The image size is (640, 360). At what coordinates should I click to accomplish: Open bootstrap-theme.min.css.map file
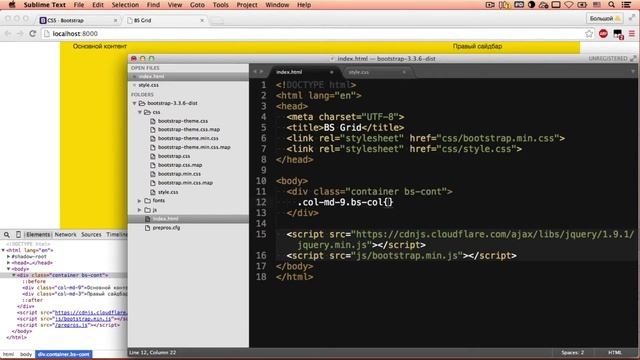194,147
